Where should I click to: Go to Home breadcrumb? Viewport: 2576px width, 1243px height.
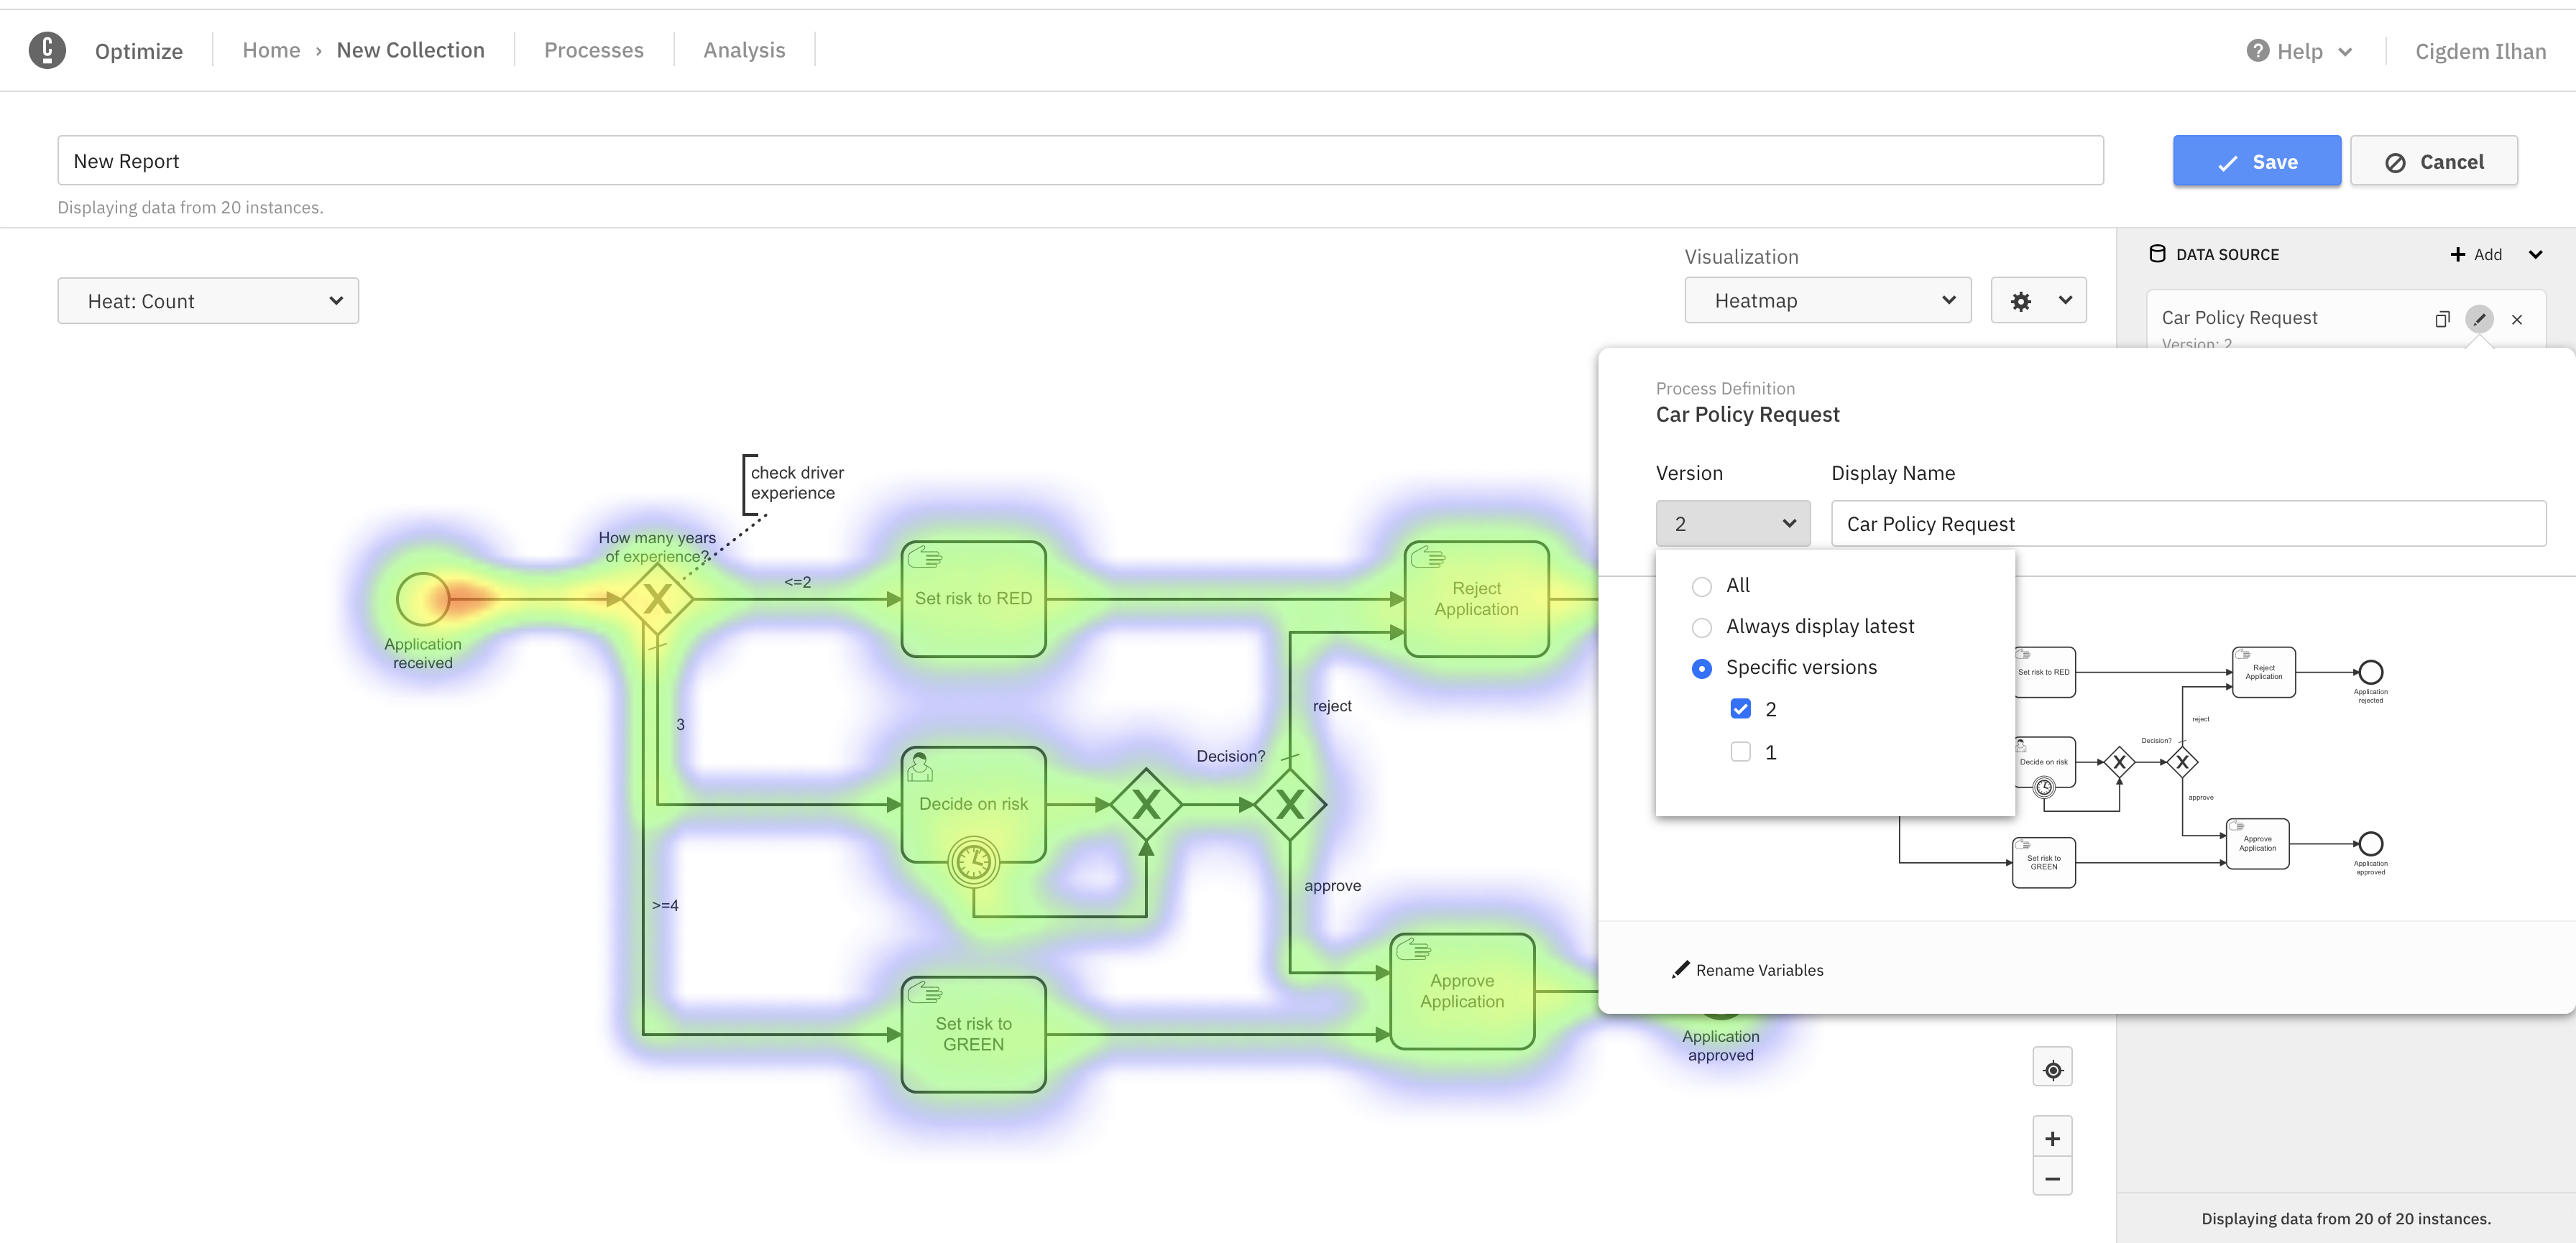271,50
